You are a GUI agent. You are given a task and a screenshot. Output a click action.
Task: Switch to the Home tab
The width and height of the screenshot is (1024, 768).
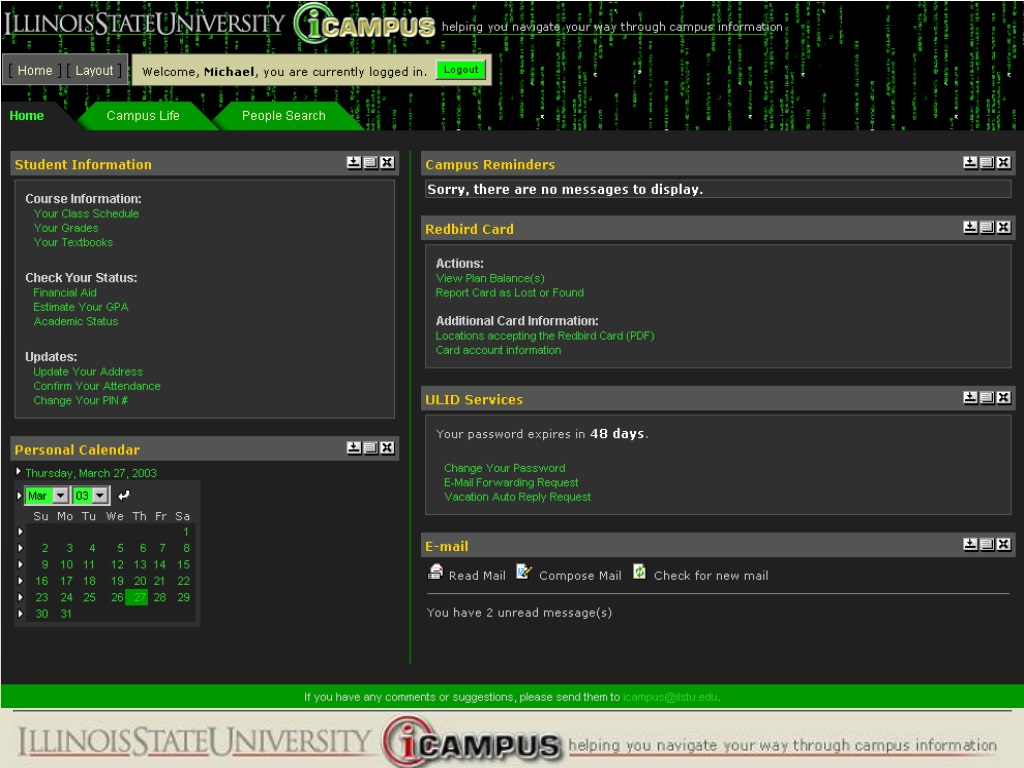click(27, 116)
